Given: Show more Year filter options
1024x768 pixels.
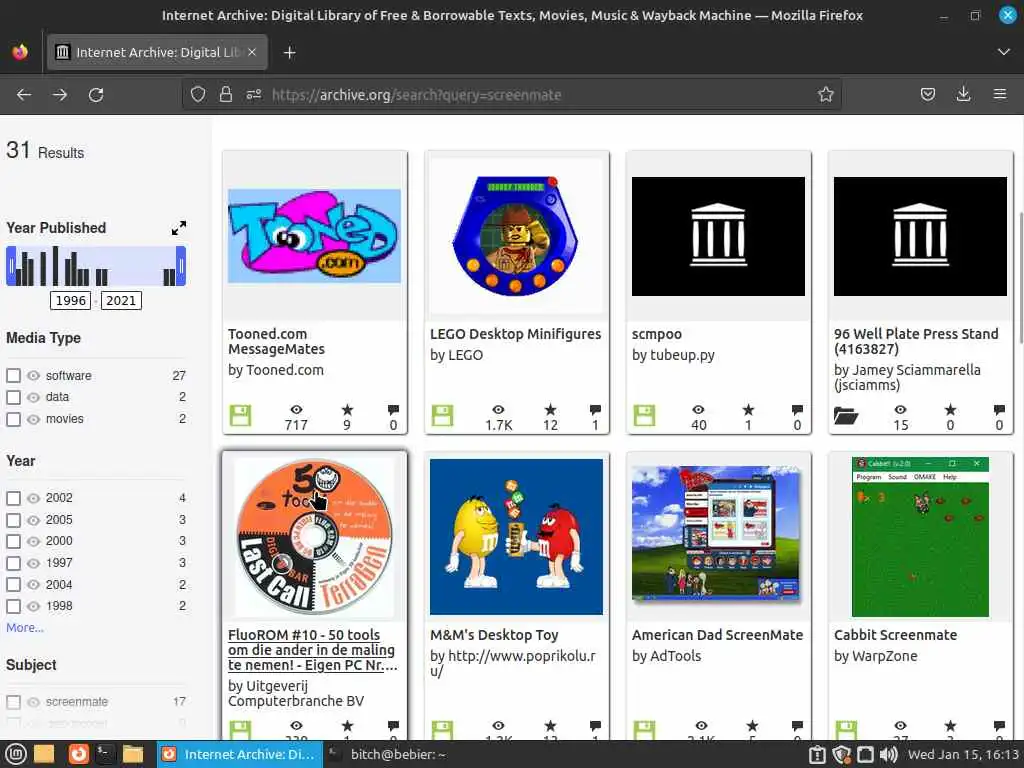Looking at the screenshot, I should click(x=25, y=628).
